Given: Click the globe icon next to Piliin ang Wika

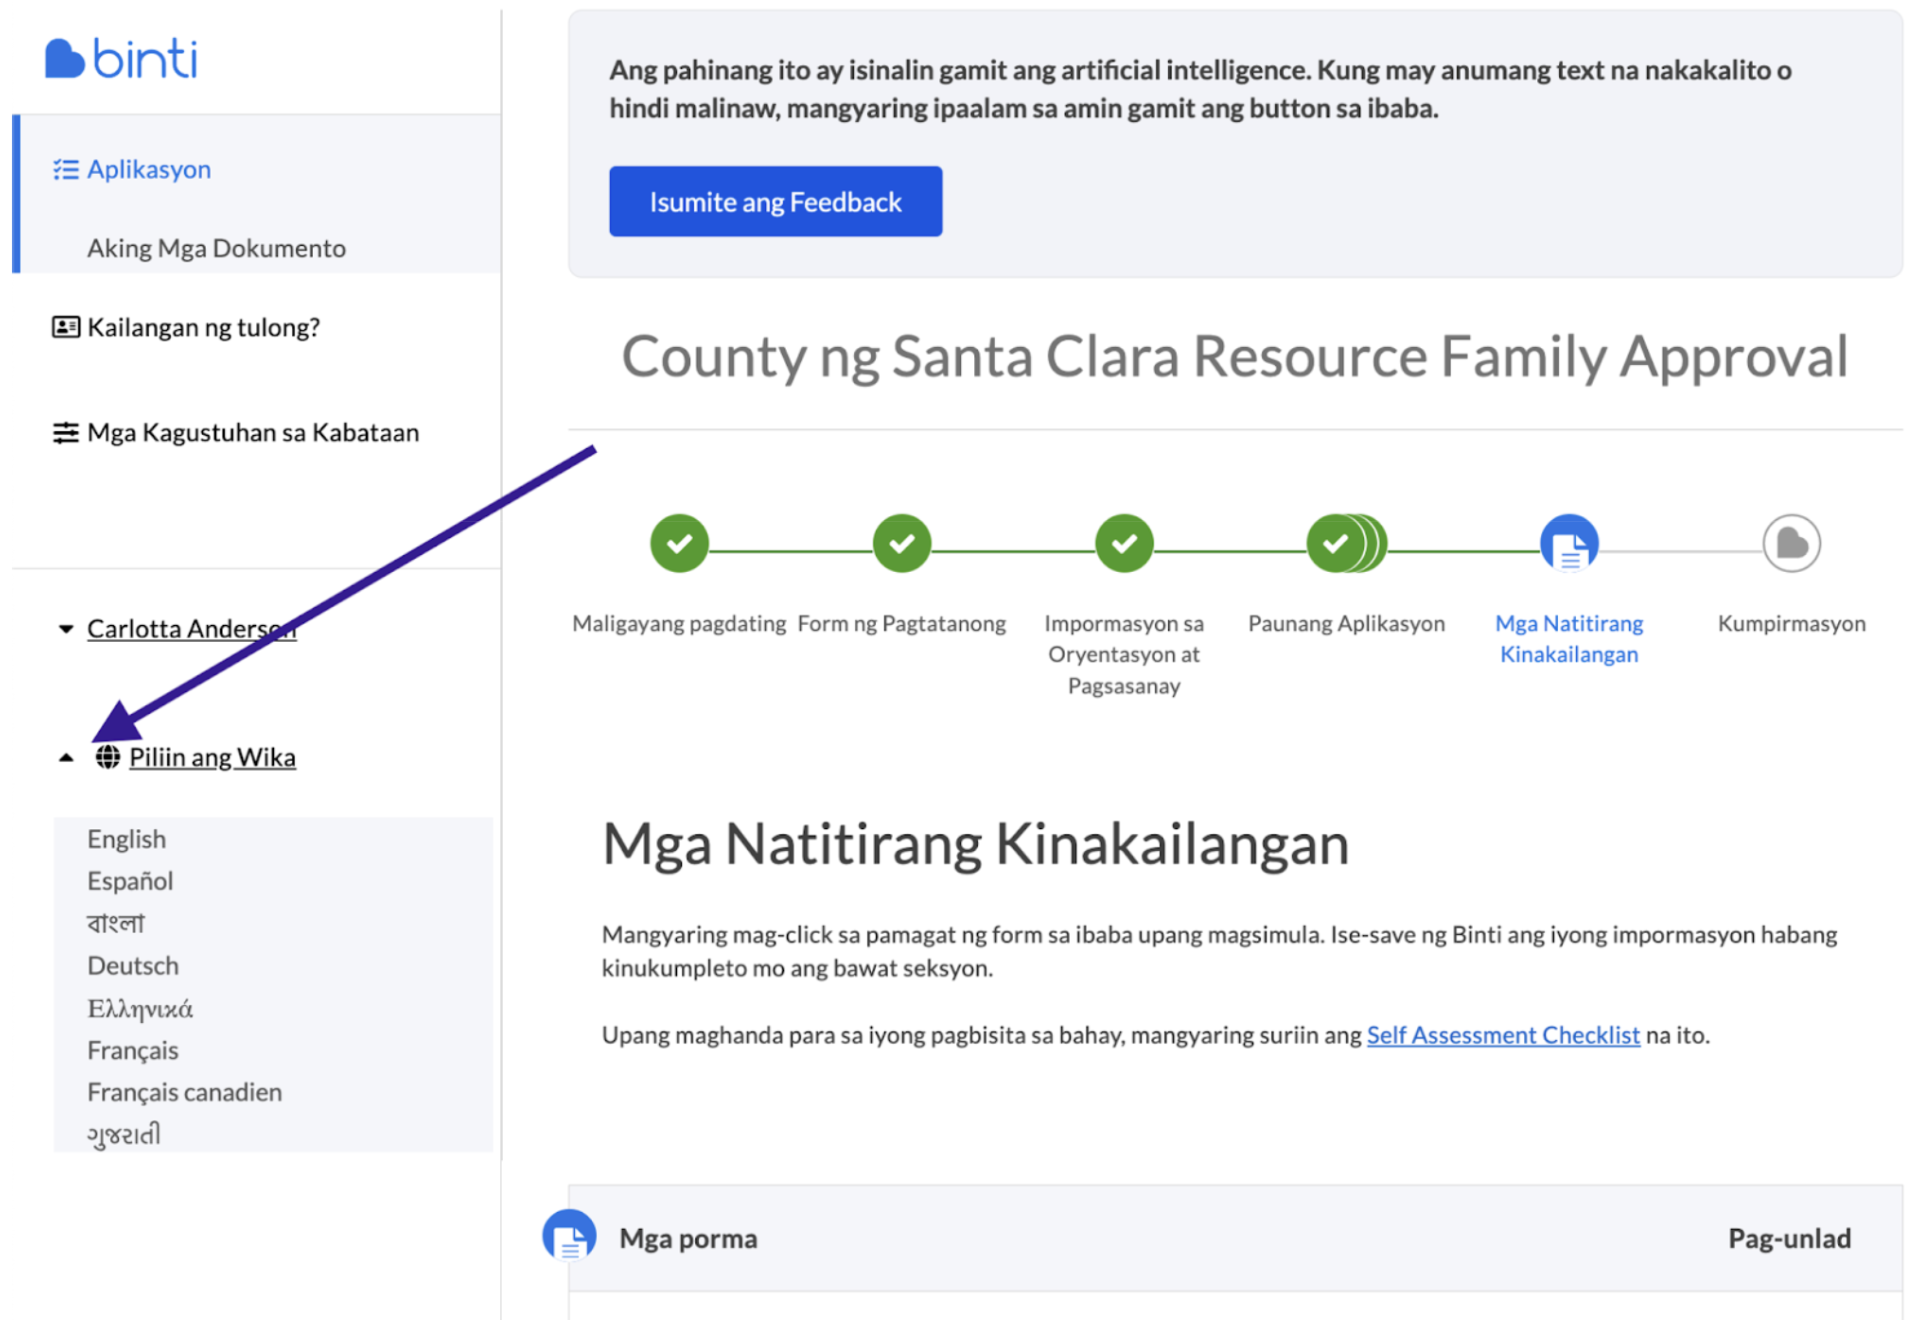Looking at the screenshot, I should pyautogui.click(x=106, y=757).
